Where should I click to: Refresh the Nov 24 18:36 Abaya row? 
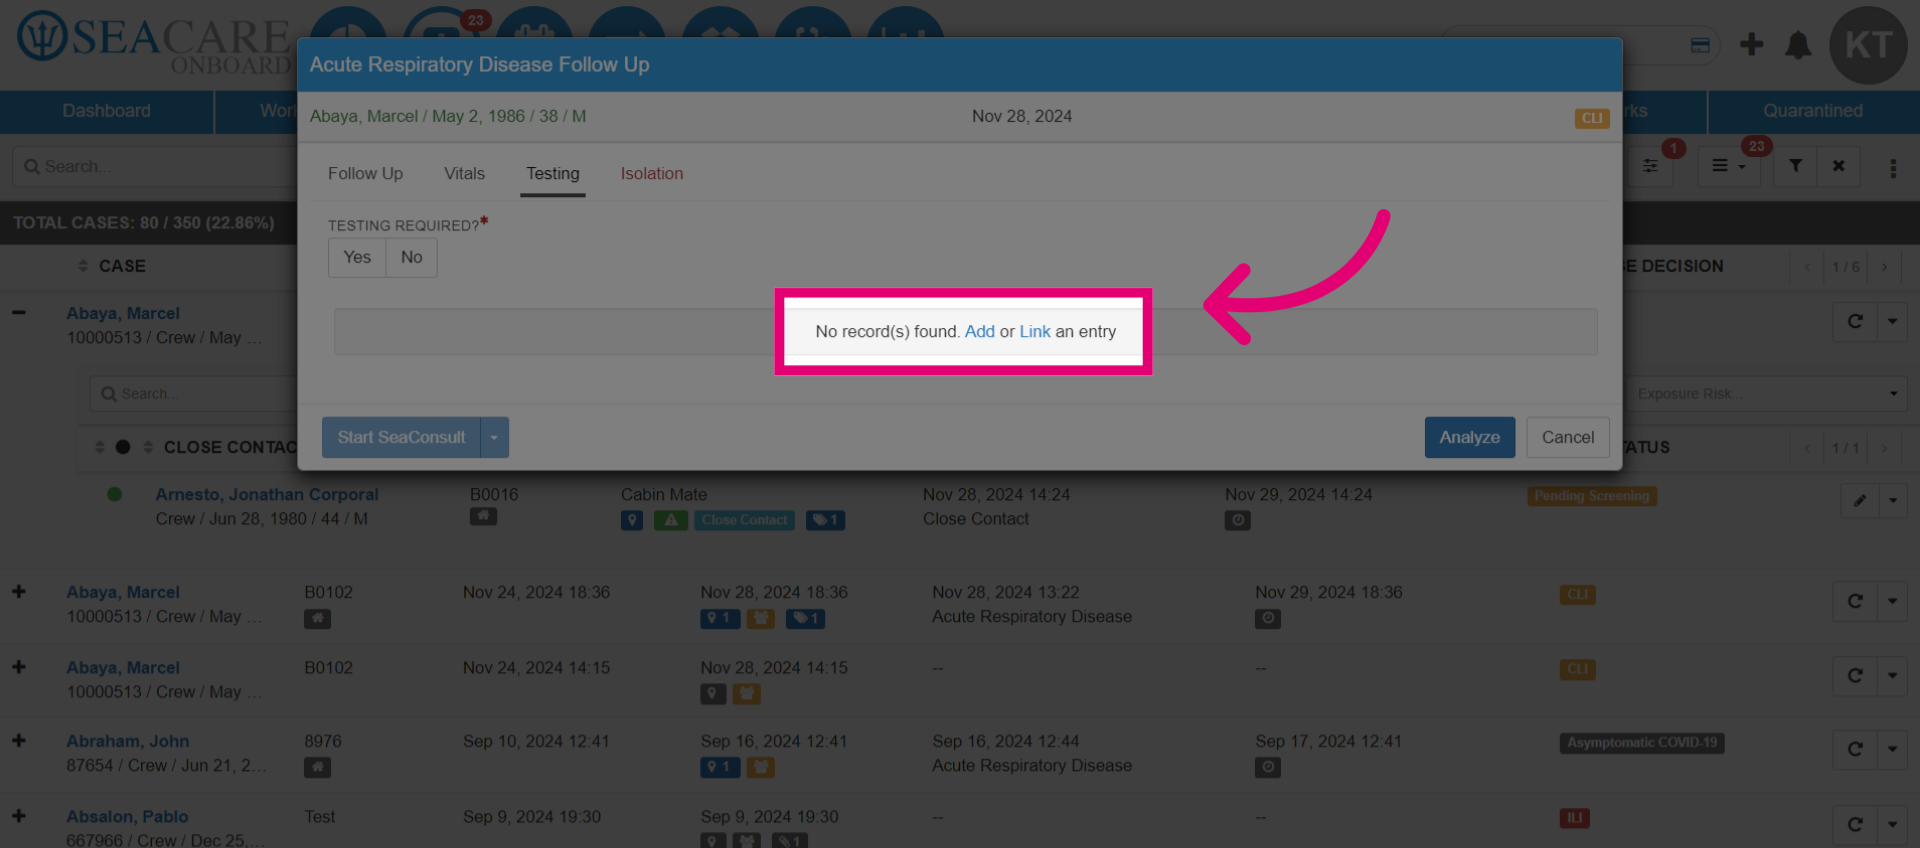point(1855,601)
